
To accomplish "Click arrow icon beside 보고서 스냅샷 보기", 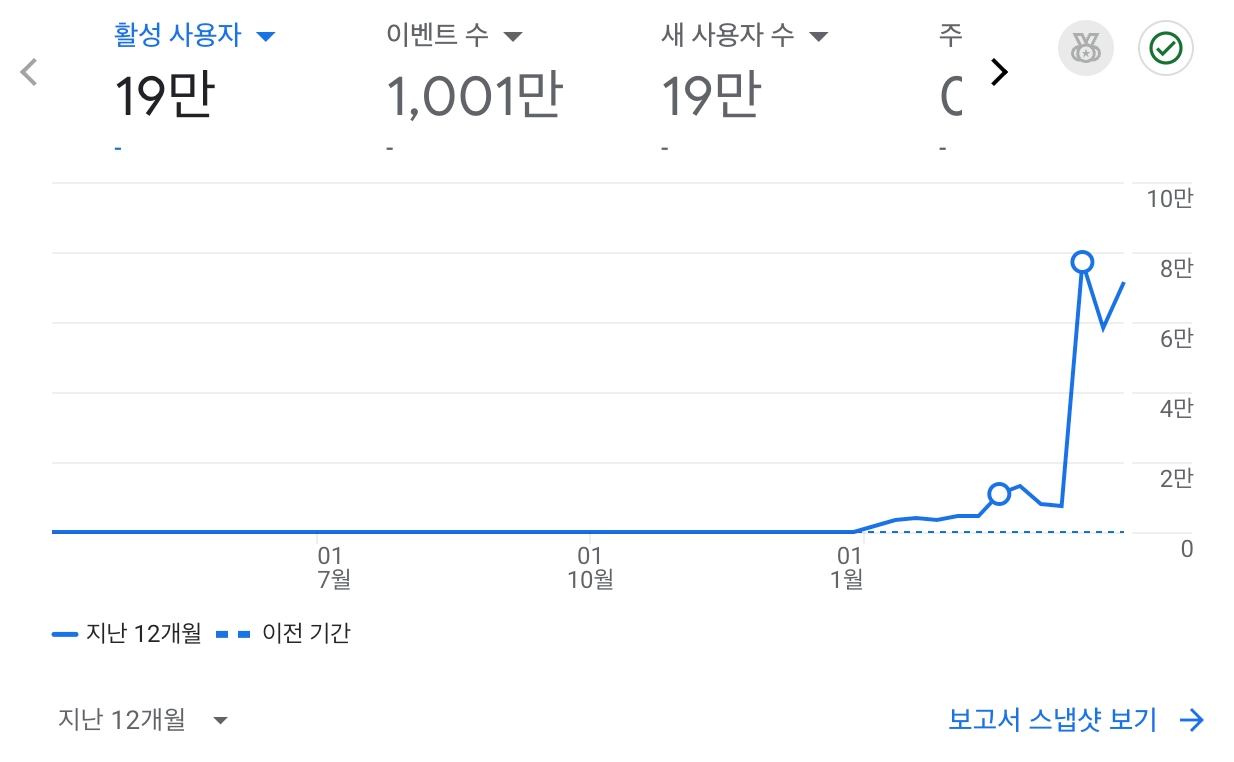I will click(1191, 720).
